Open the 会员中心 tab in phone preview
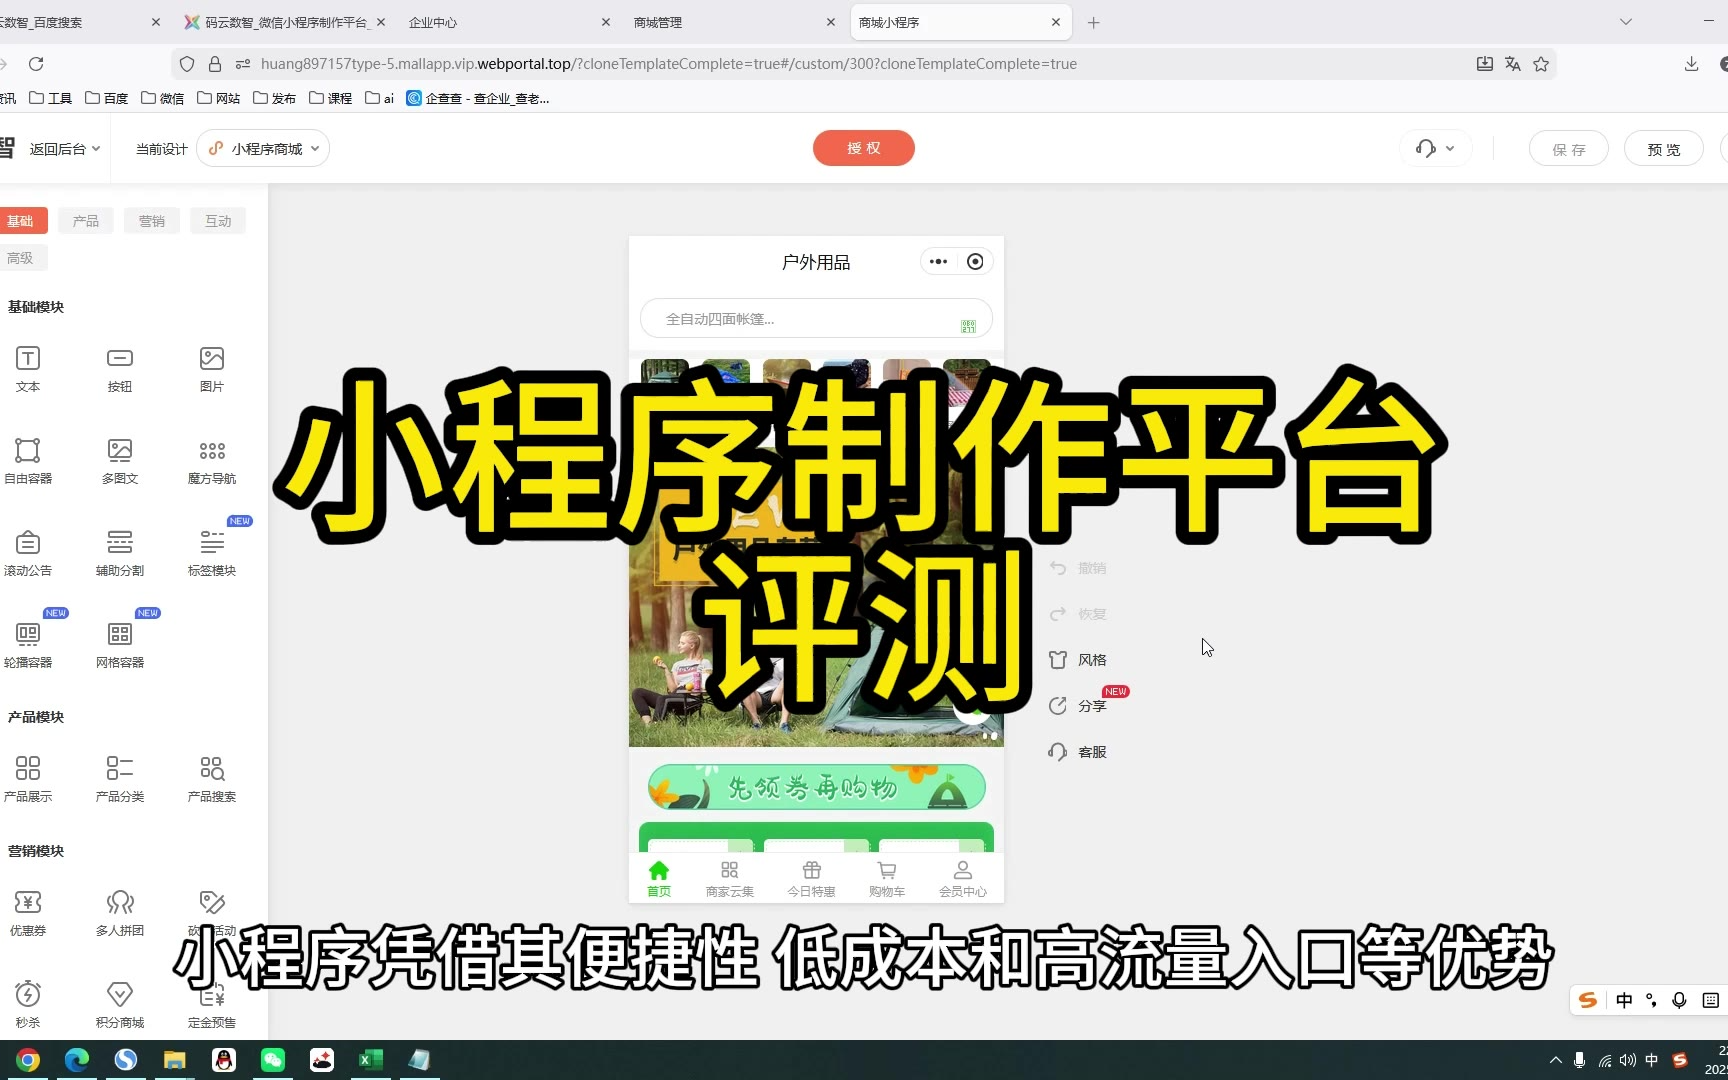 point(963,879)
